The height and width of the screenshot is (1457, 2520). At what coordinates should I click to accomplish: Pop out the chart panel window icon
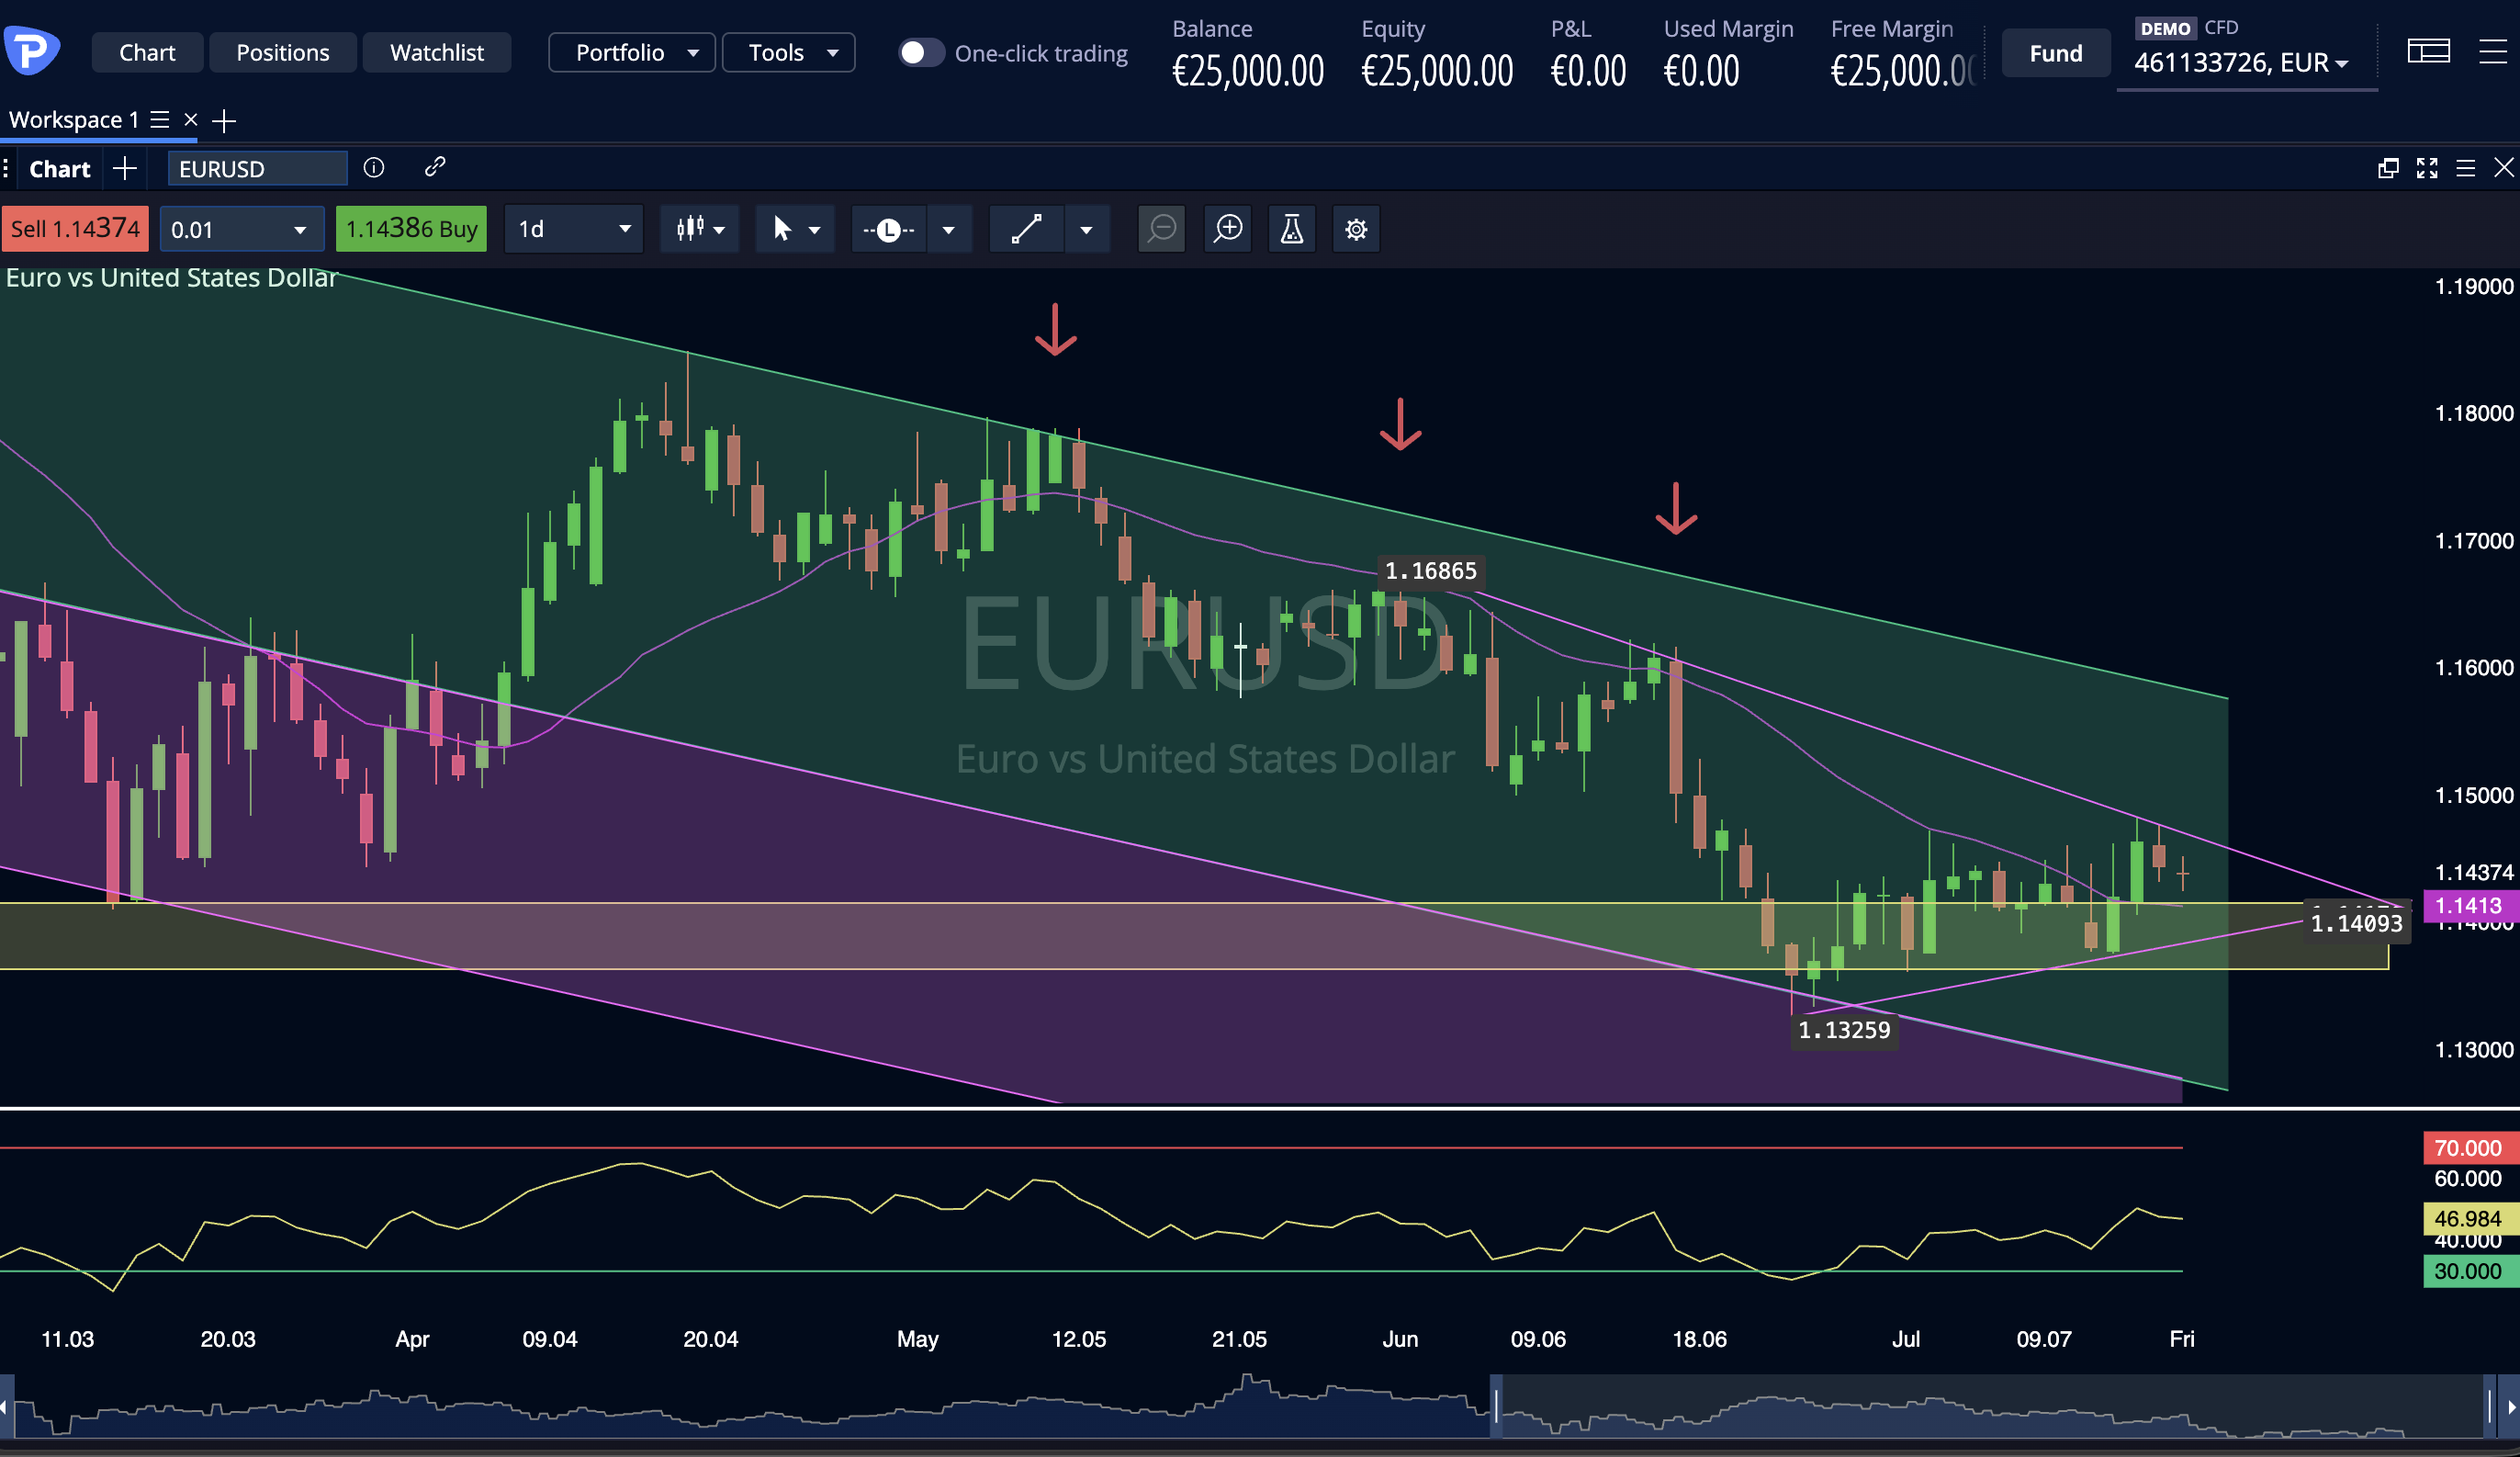click(2388, 168)
